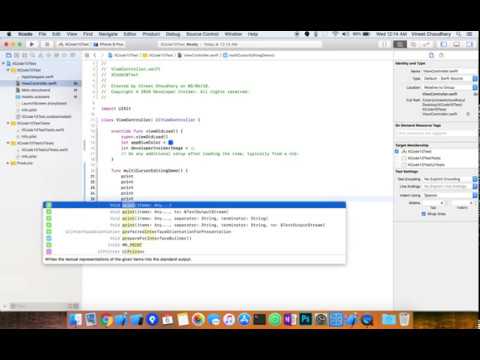Run the project with the play button
Image resolution: width=480 pixels, height=360 pixels.
click(x=32, y=44)
